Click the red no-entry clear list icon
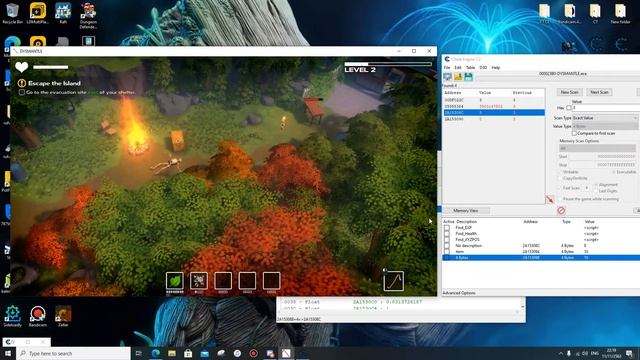The width and height of the screenshot is (640, 360). pos(561,210)
